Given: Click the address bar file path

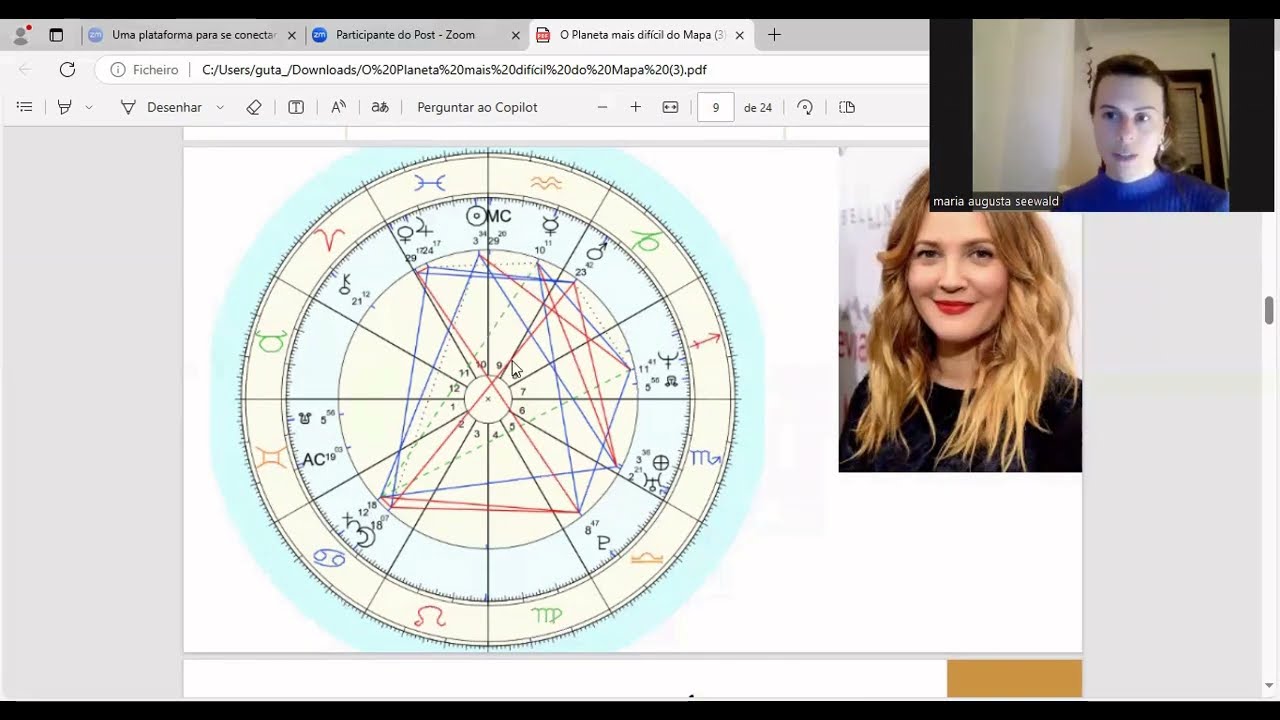Looking at the screenshot, I should (x=455, y=70).
